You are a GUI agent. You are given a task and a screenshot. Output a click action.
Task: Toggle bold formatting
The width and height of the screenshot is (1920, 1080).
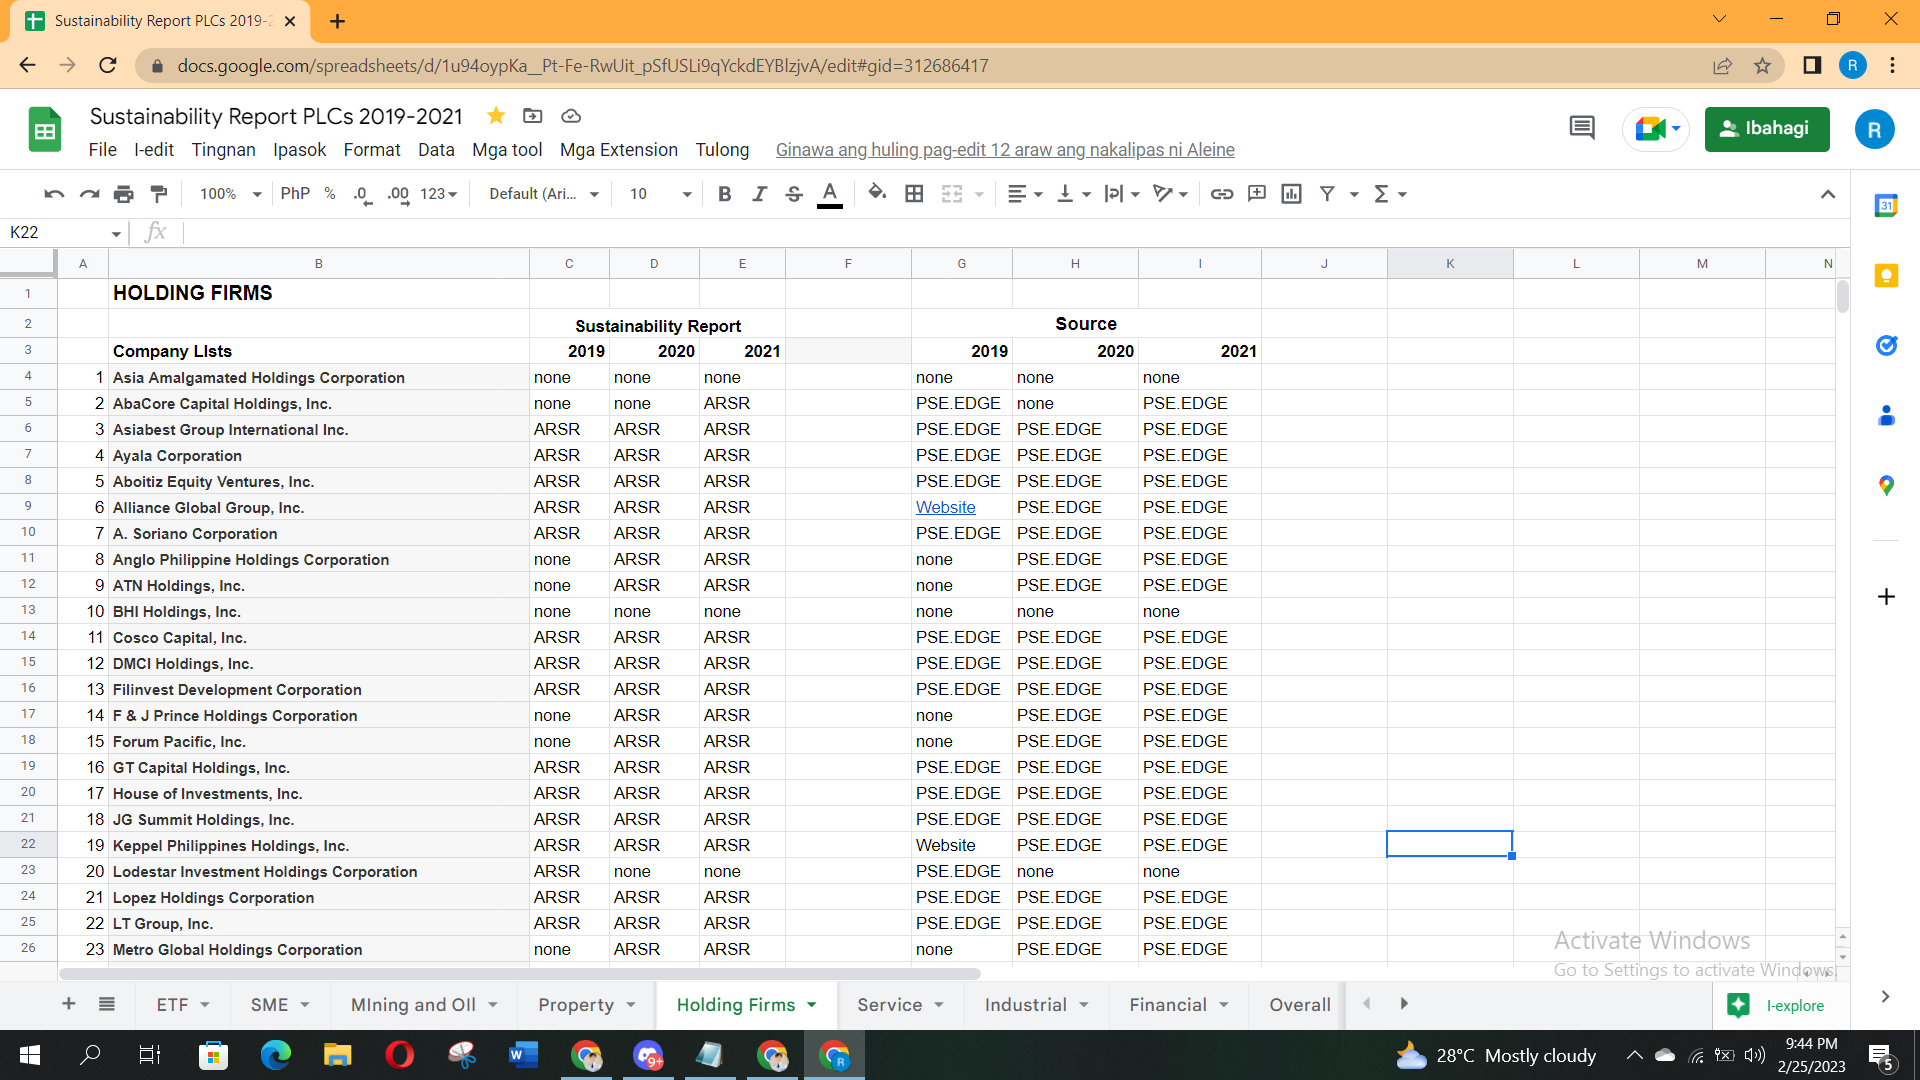tap(725, 194)
